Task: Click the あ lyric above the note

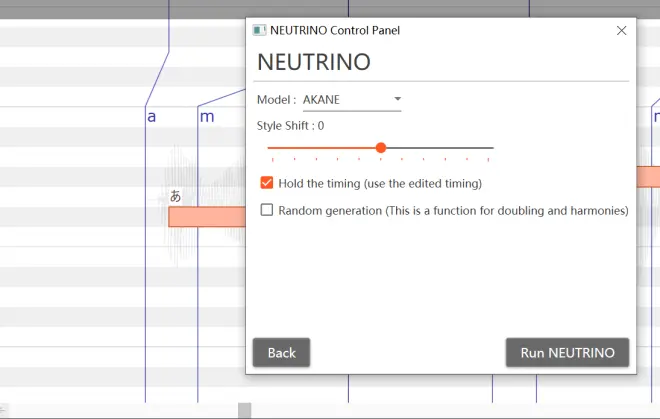Action: [x=176, y=196]
